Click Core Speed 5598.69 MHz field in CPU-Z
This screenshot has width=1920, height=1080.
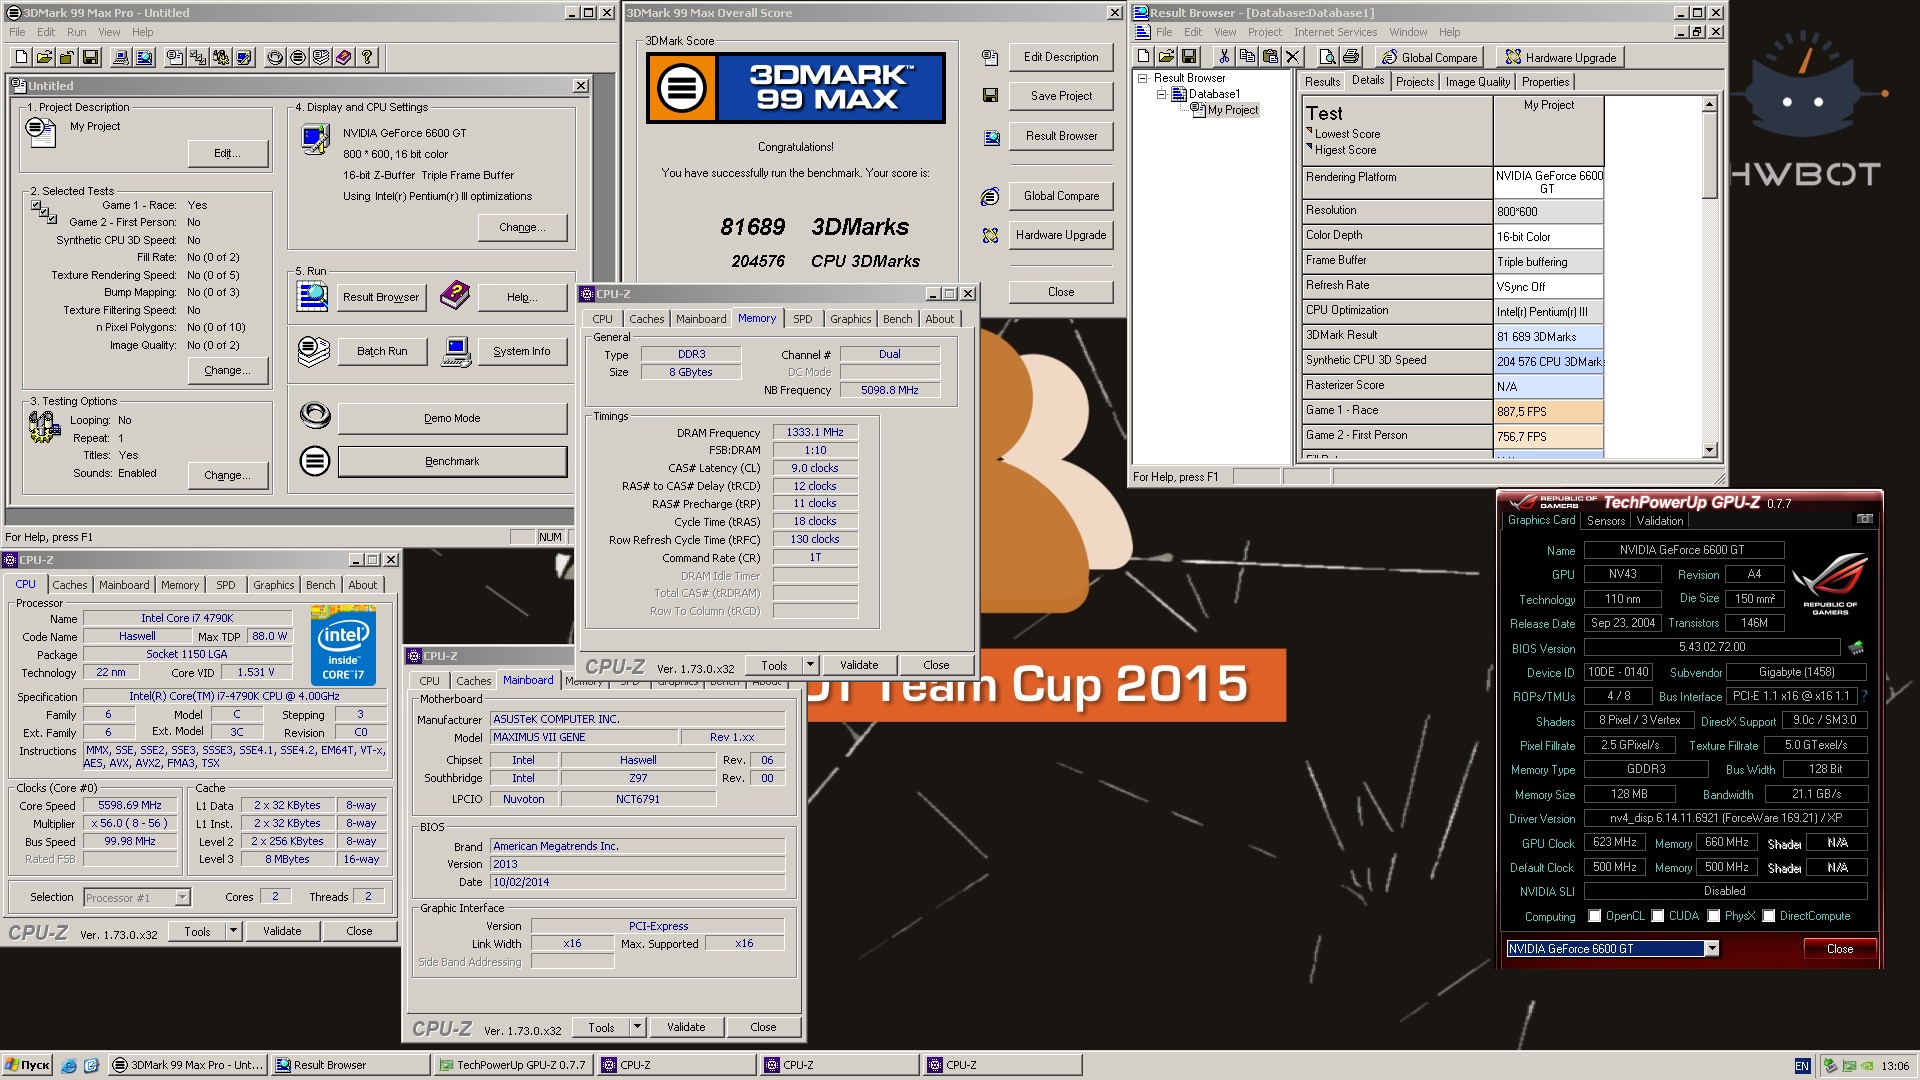click(130, 806)
